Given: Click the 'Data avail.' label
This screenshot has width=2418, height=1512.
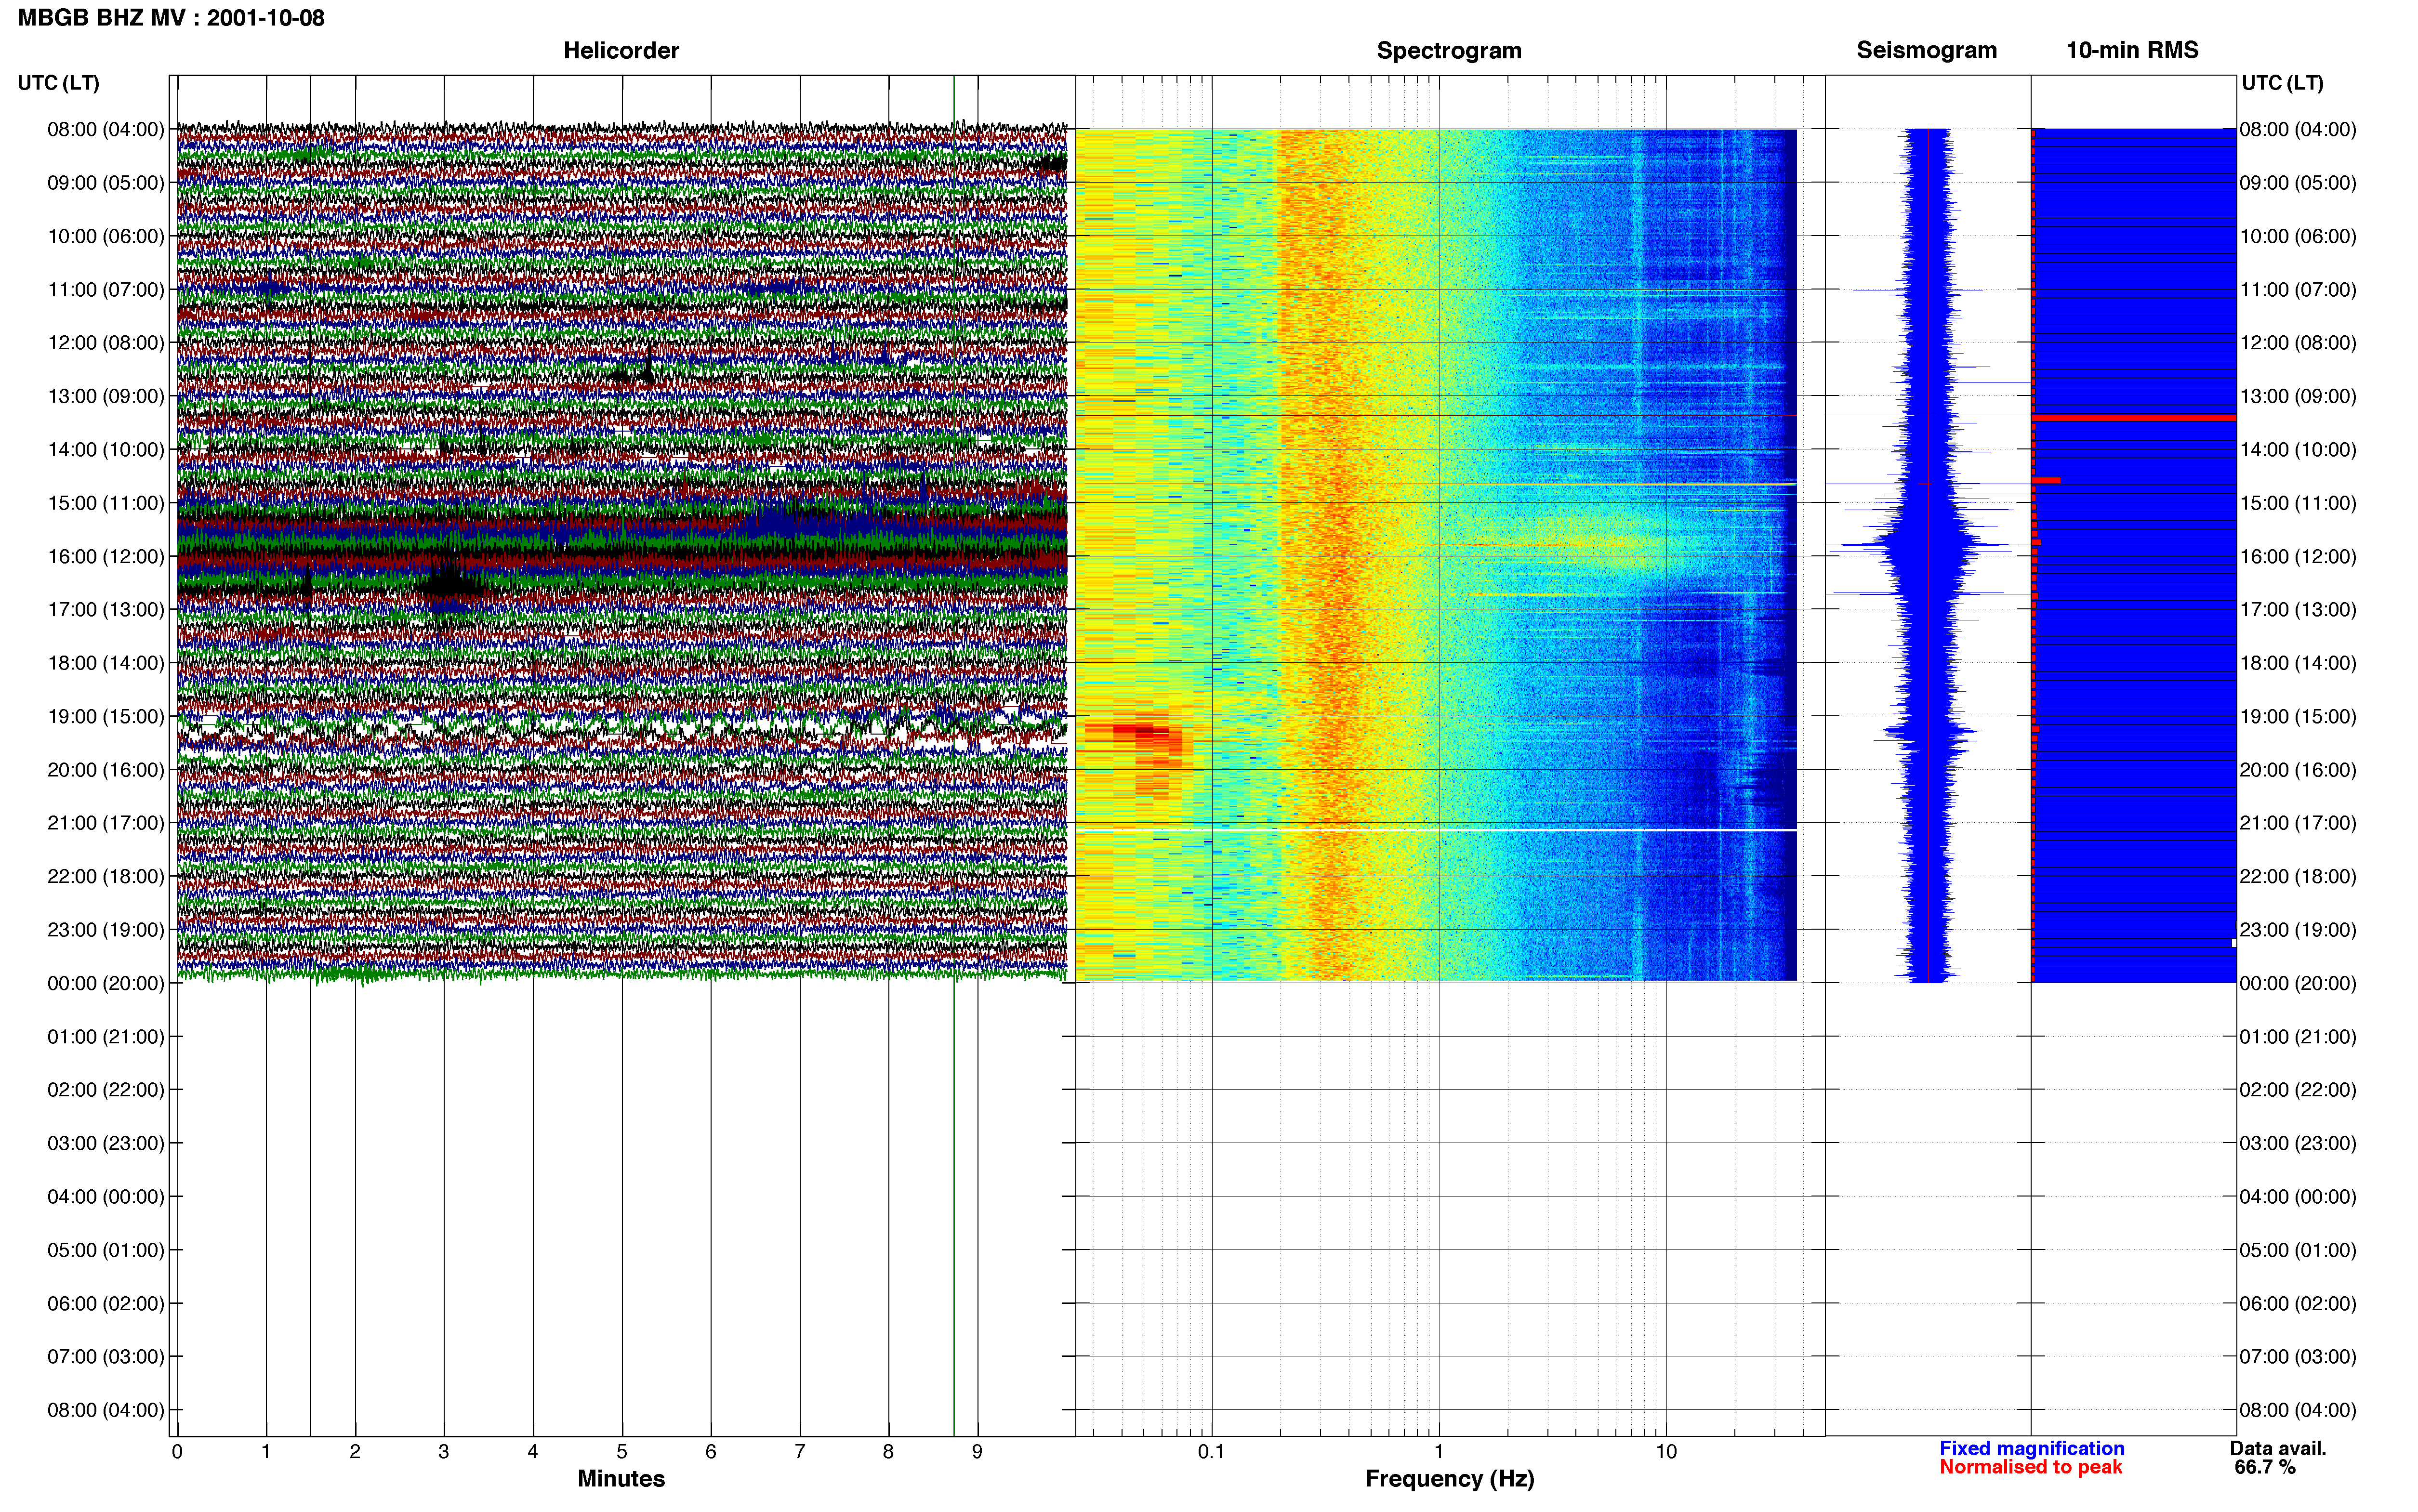Looking at the screenshot, I should tap(2278, 1449).
